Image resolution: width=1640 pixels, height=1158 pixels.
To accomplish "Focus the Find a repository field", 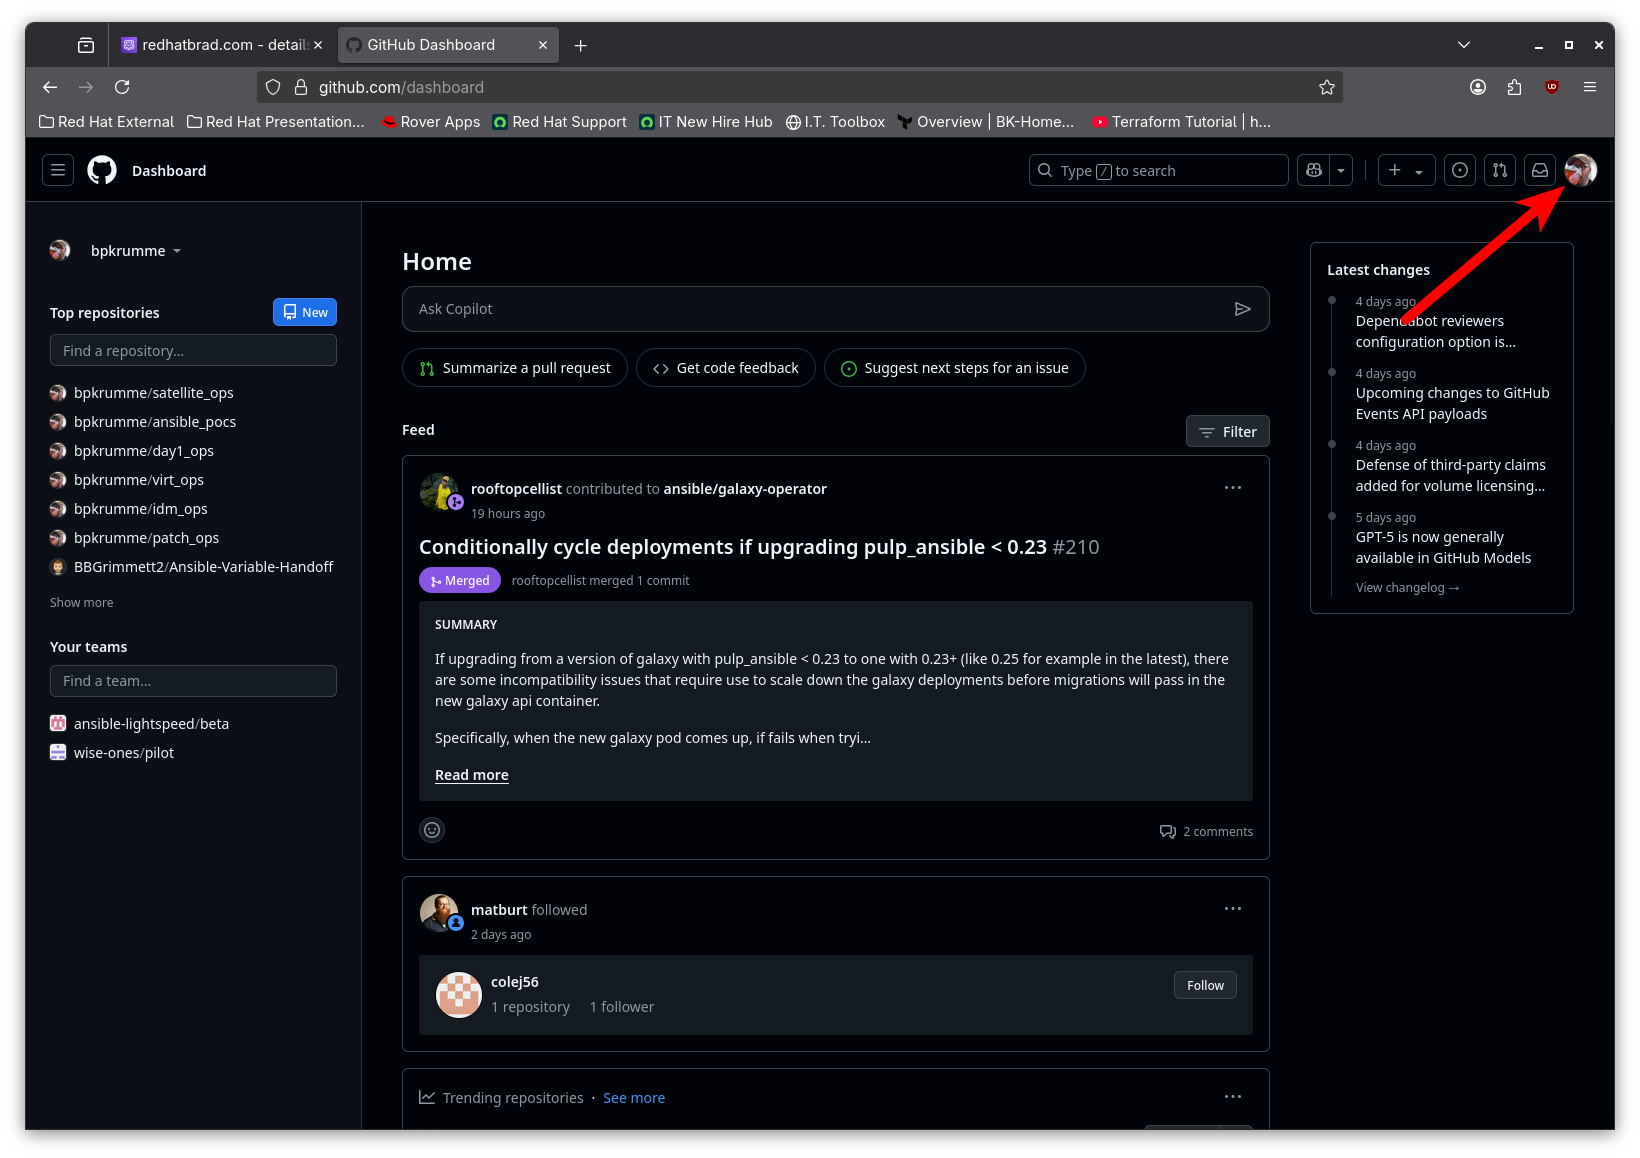I will click(x=193, y=350).
